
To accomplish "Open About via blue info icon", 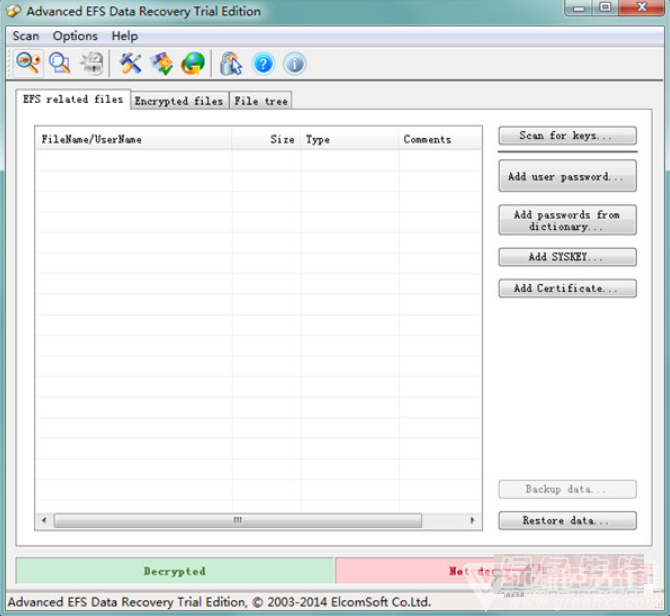I will click(x=294, y=64).
